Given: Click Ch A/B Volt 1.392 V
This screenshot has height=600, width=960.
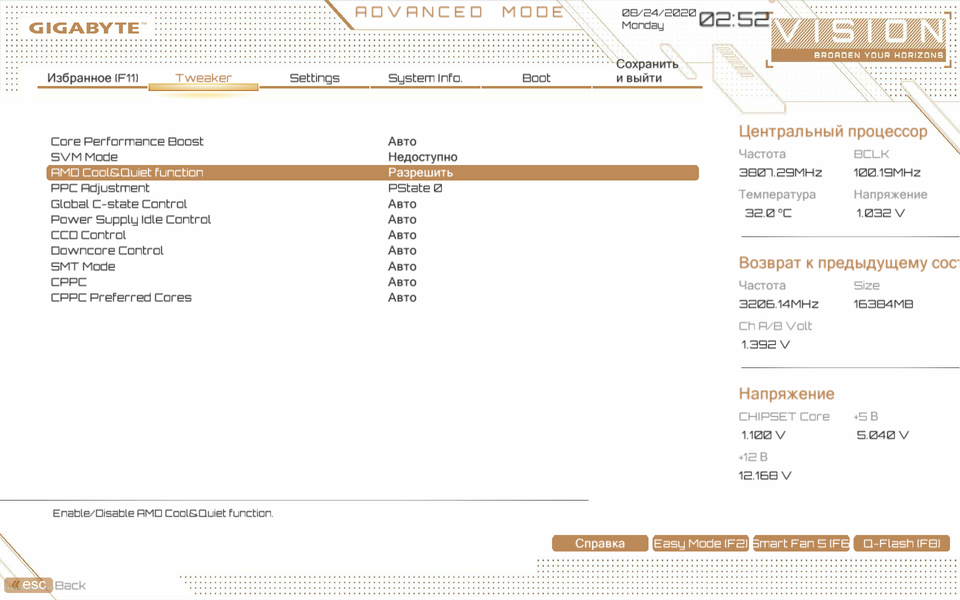Looking at the screenshot, I should pyautogui.click(x=765, y=345).
